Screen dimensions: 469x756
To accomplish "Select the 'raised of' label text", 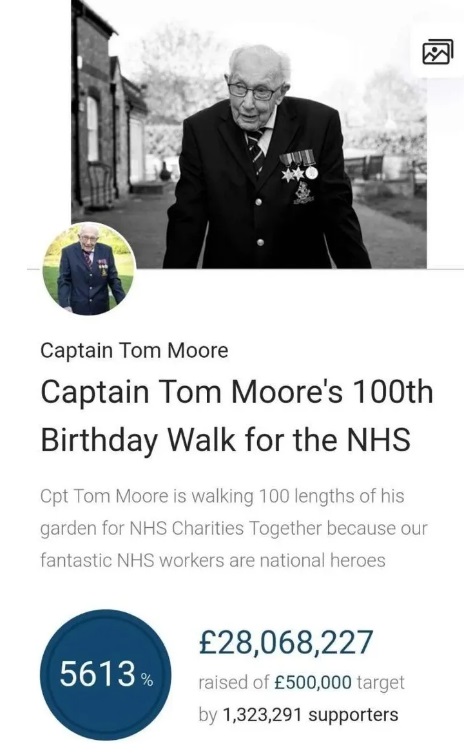I will click(x=234, y=683).
